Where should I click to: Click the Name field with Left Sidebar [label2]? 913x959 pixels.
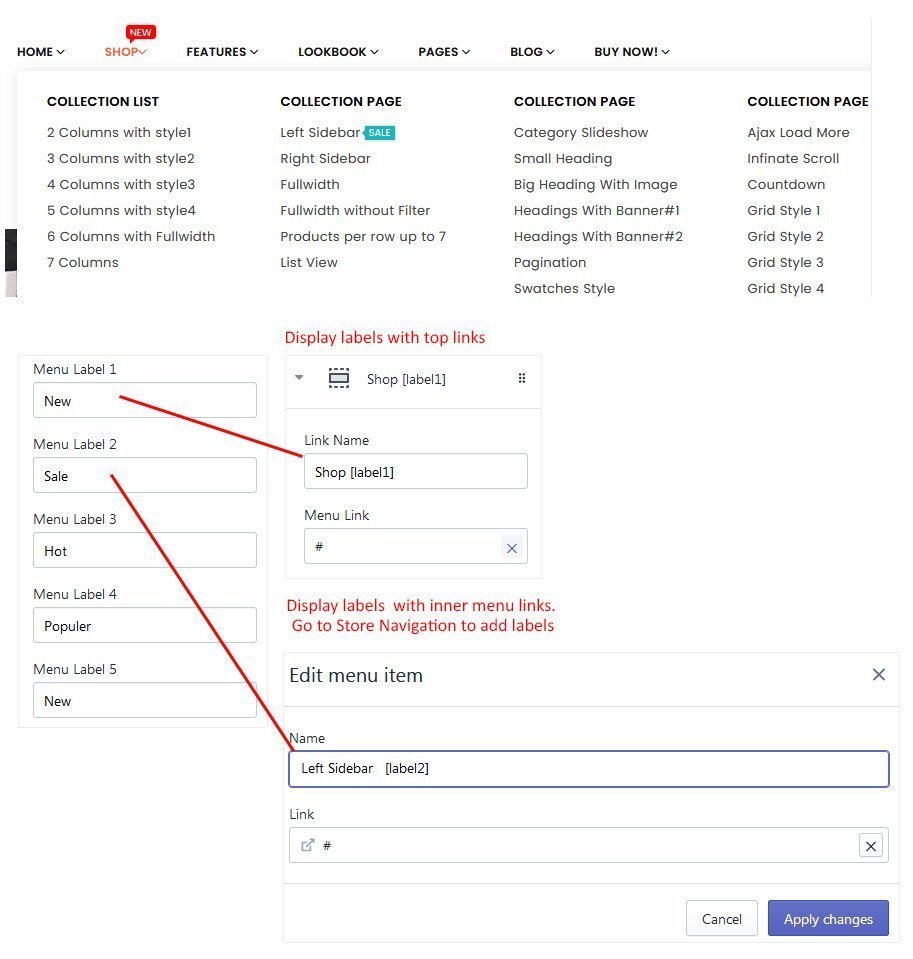pos(589,769)
